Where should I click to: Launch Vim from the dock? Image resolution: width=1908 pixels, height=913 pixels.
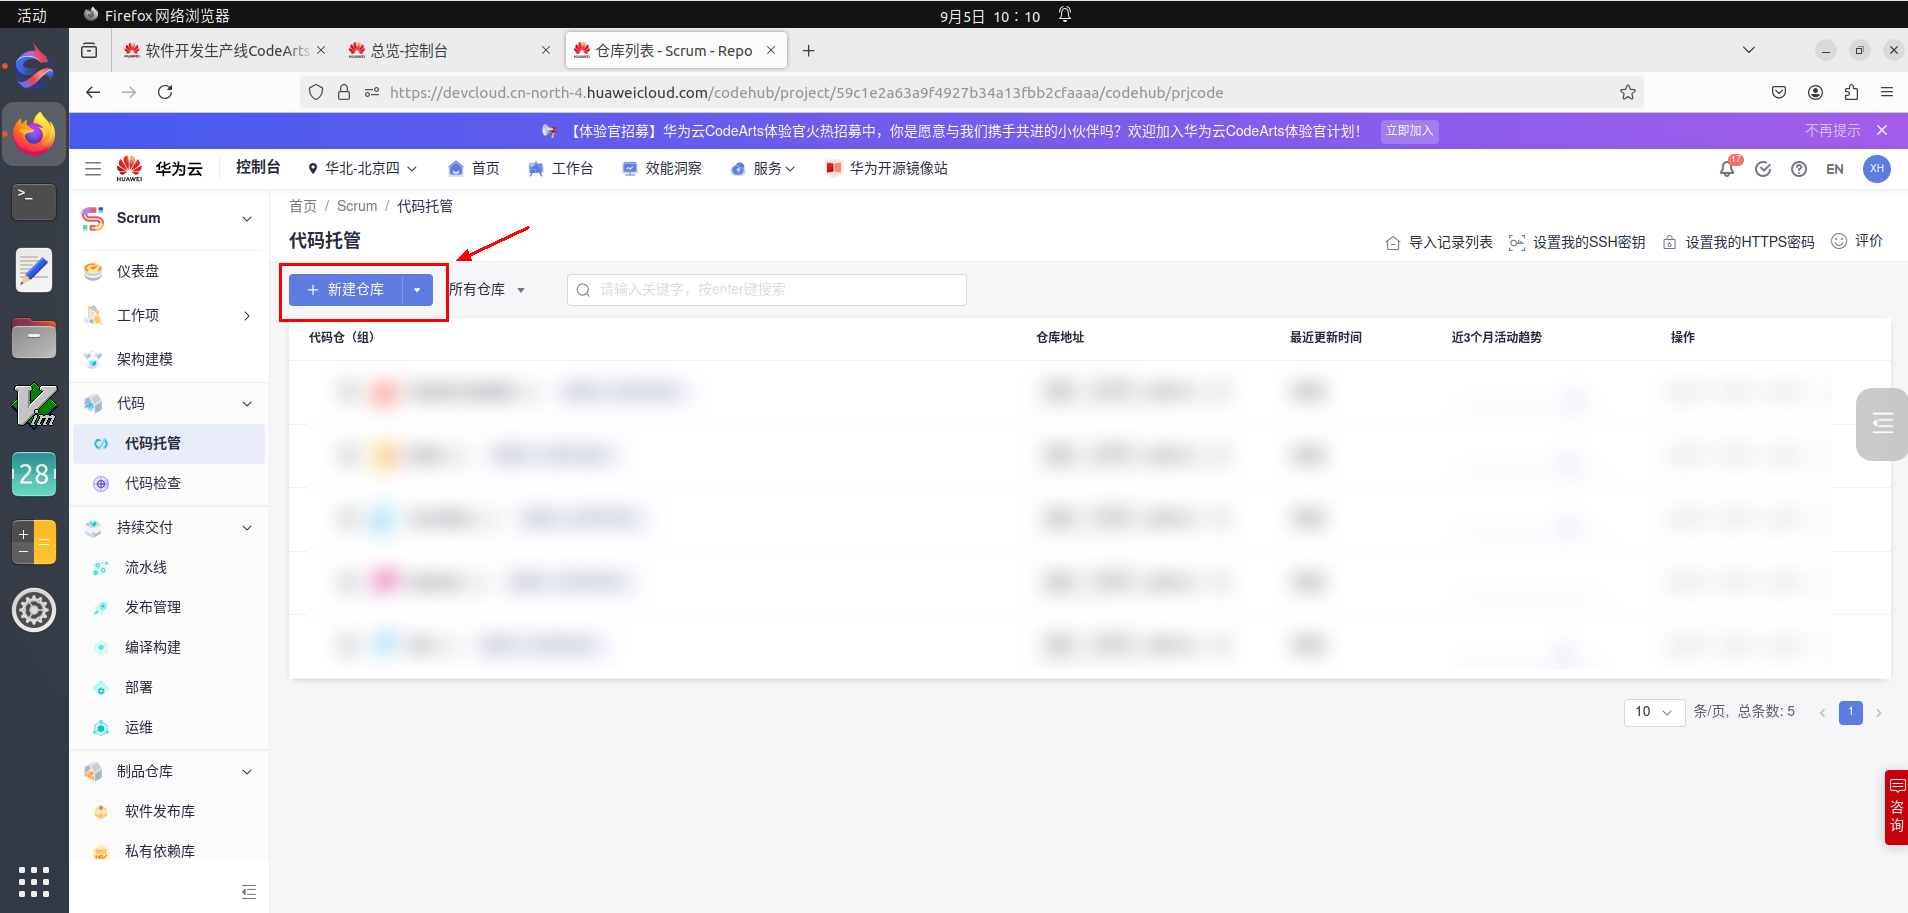(34, 406)
